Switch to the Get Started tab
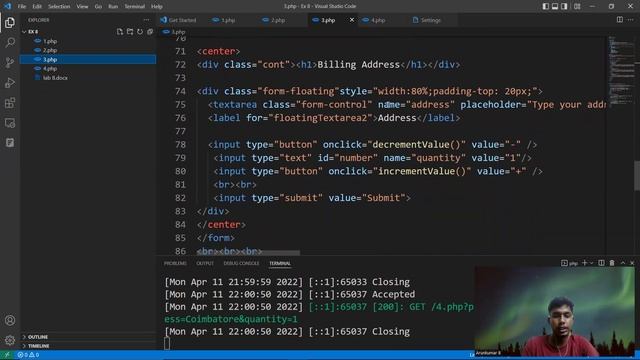Screen dimensions: 640x360 (182, 20)
